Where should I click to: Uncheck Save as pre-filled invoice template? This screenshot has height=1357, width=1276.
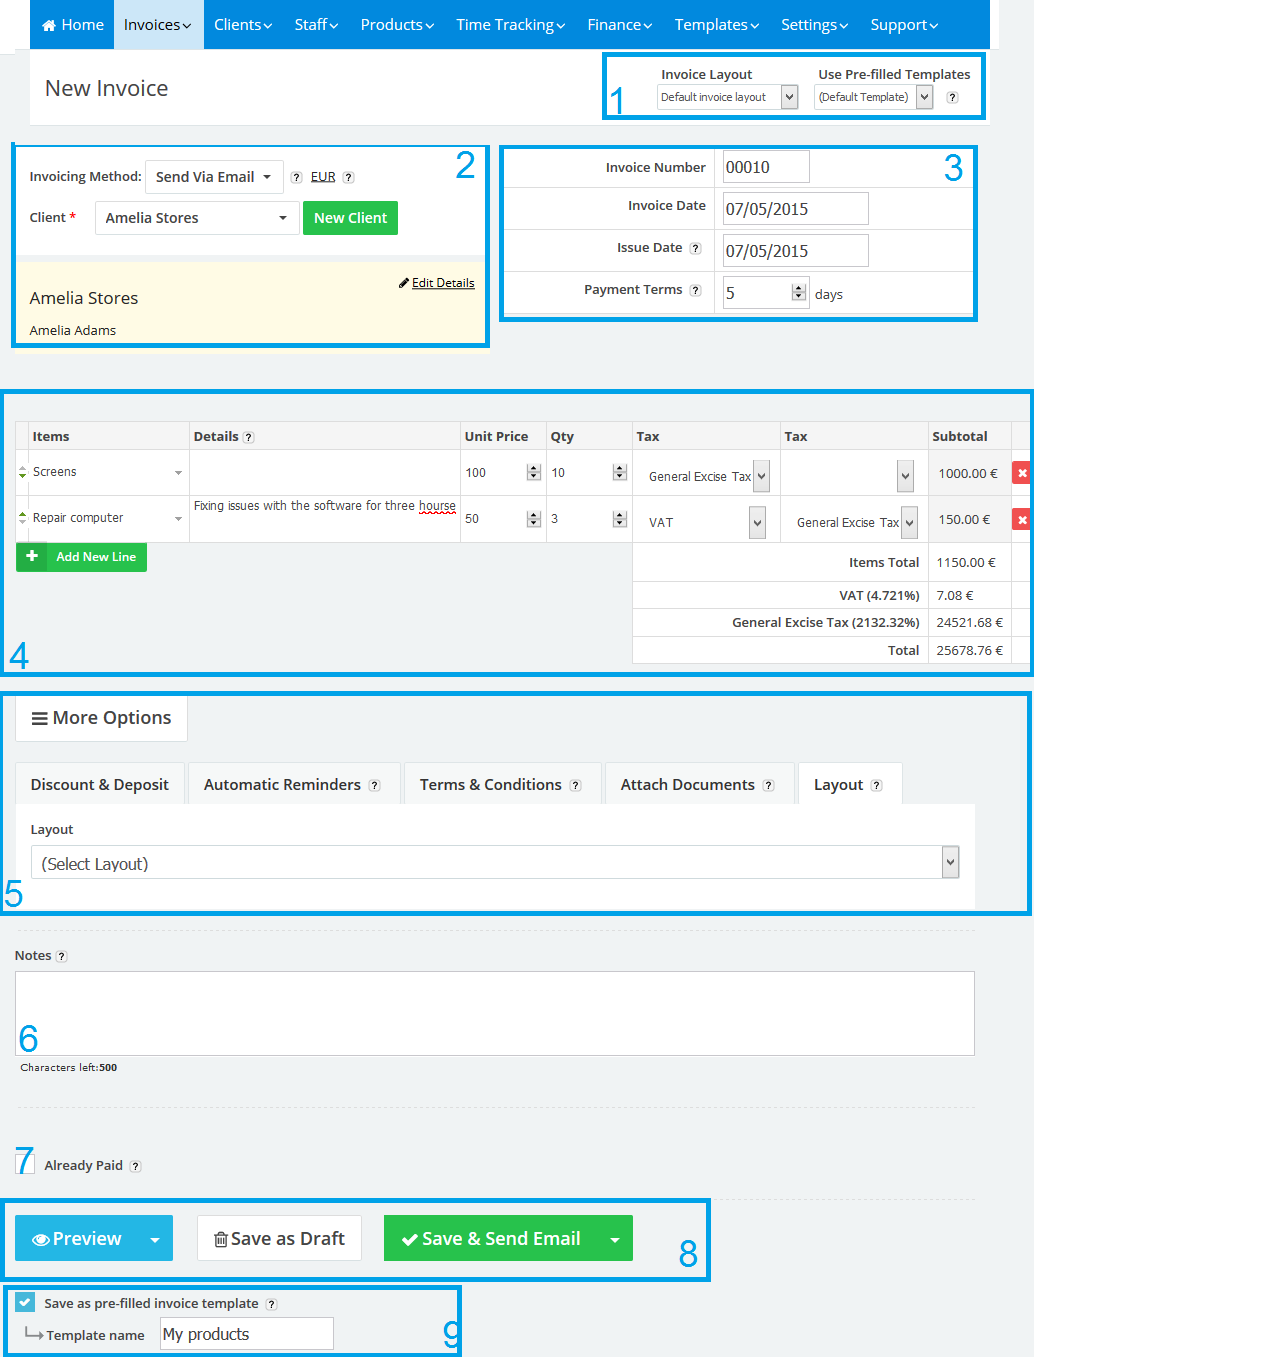[25, 1302]
